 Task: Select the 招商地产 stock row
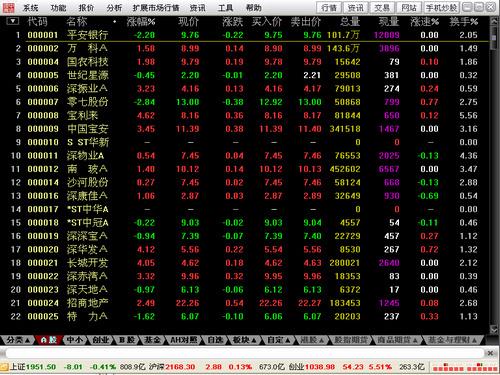pos(247,303)
